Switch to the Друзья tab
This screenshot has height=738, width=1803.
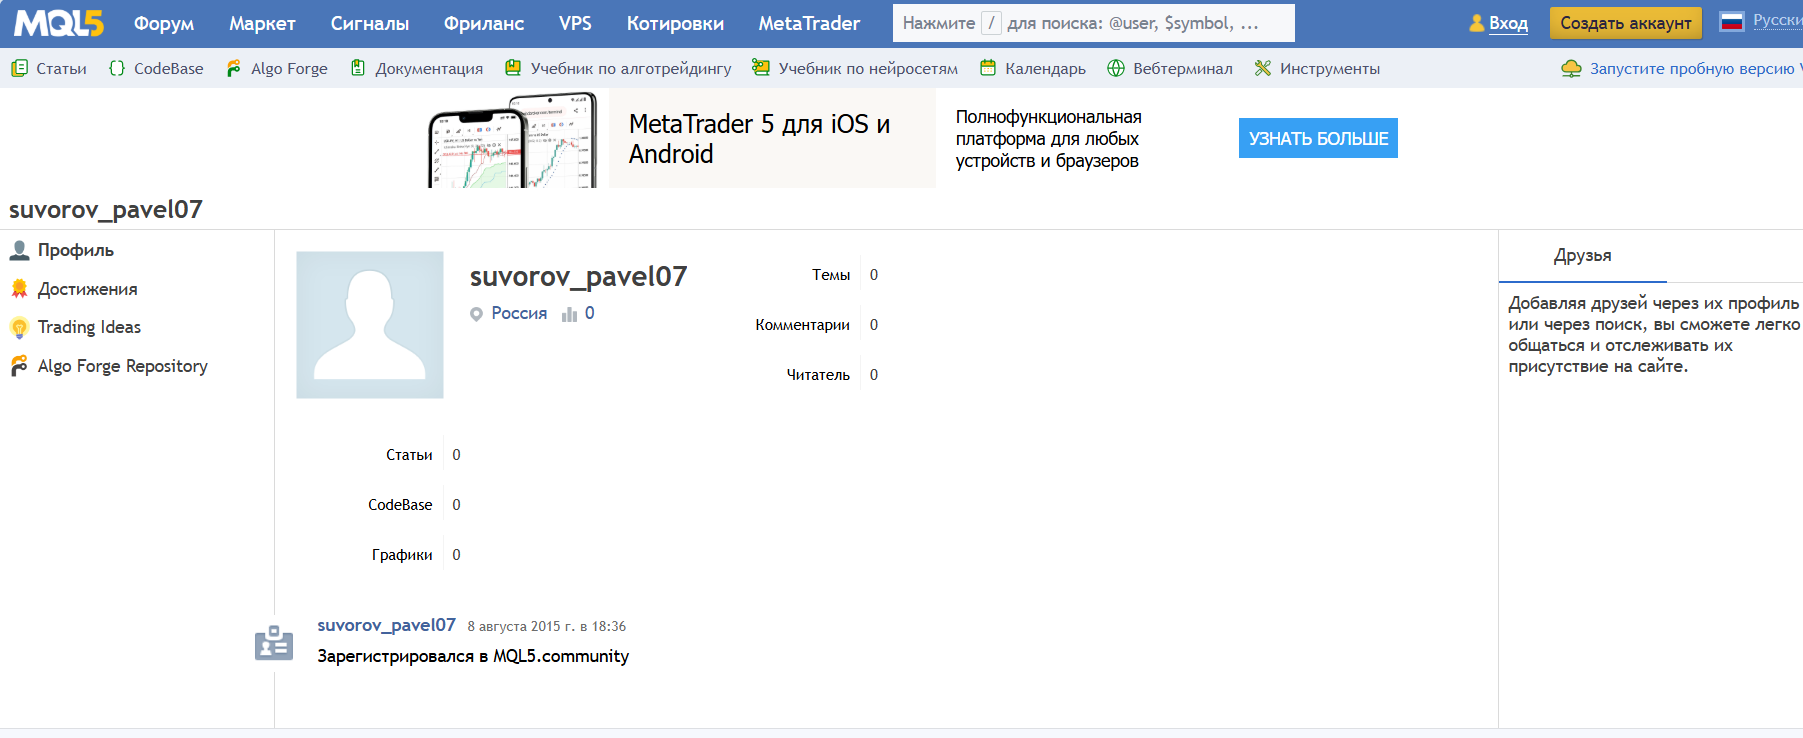(1583, 256)
